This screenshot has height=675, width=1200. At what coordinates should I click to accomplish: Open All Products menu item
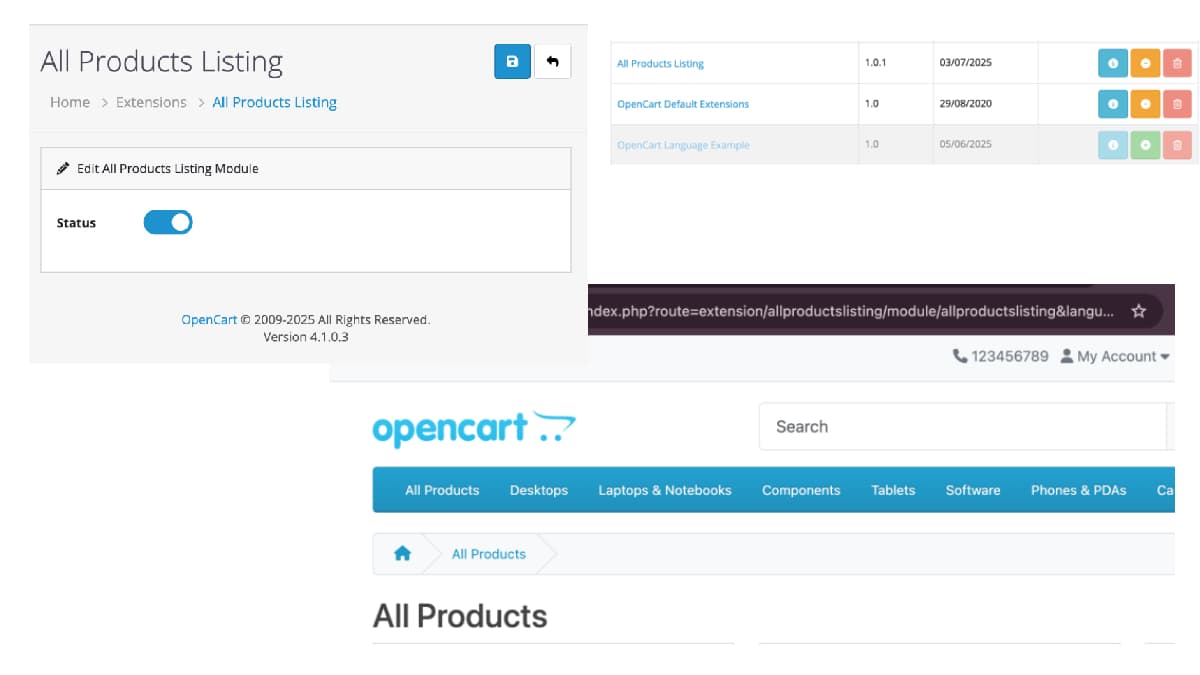(x=442, y=490)
